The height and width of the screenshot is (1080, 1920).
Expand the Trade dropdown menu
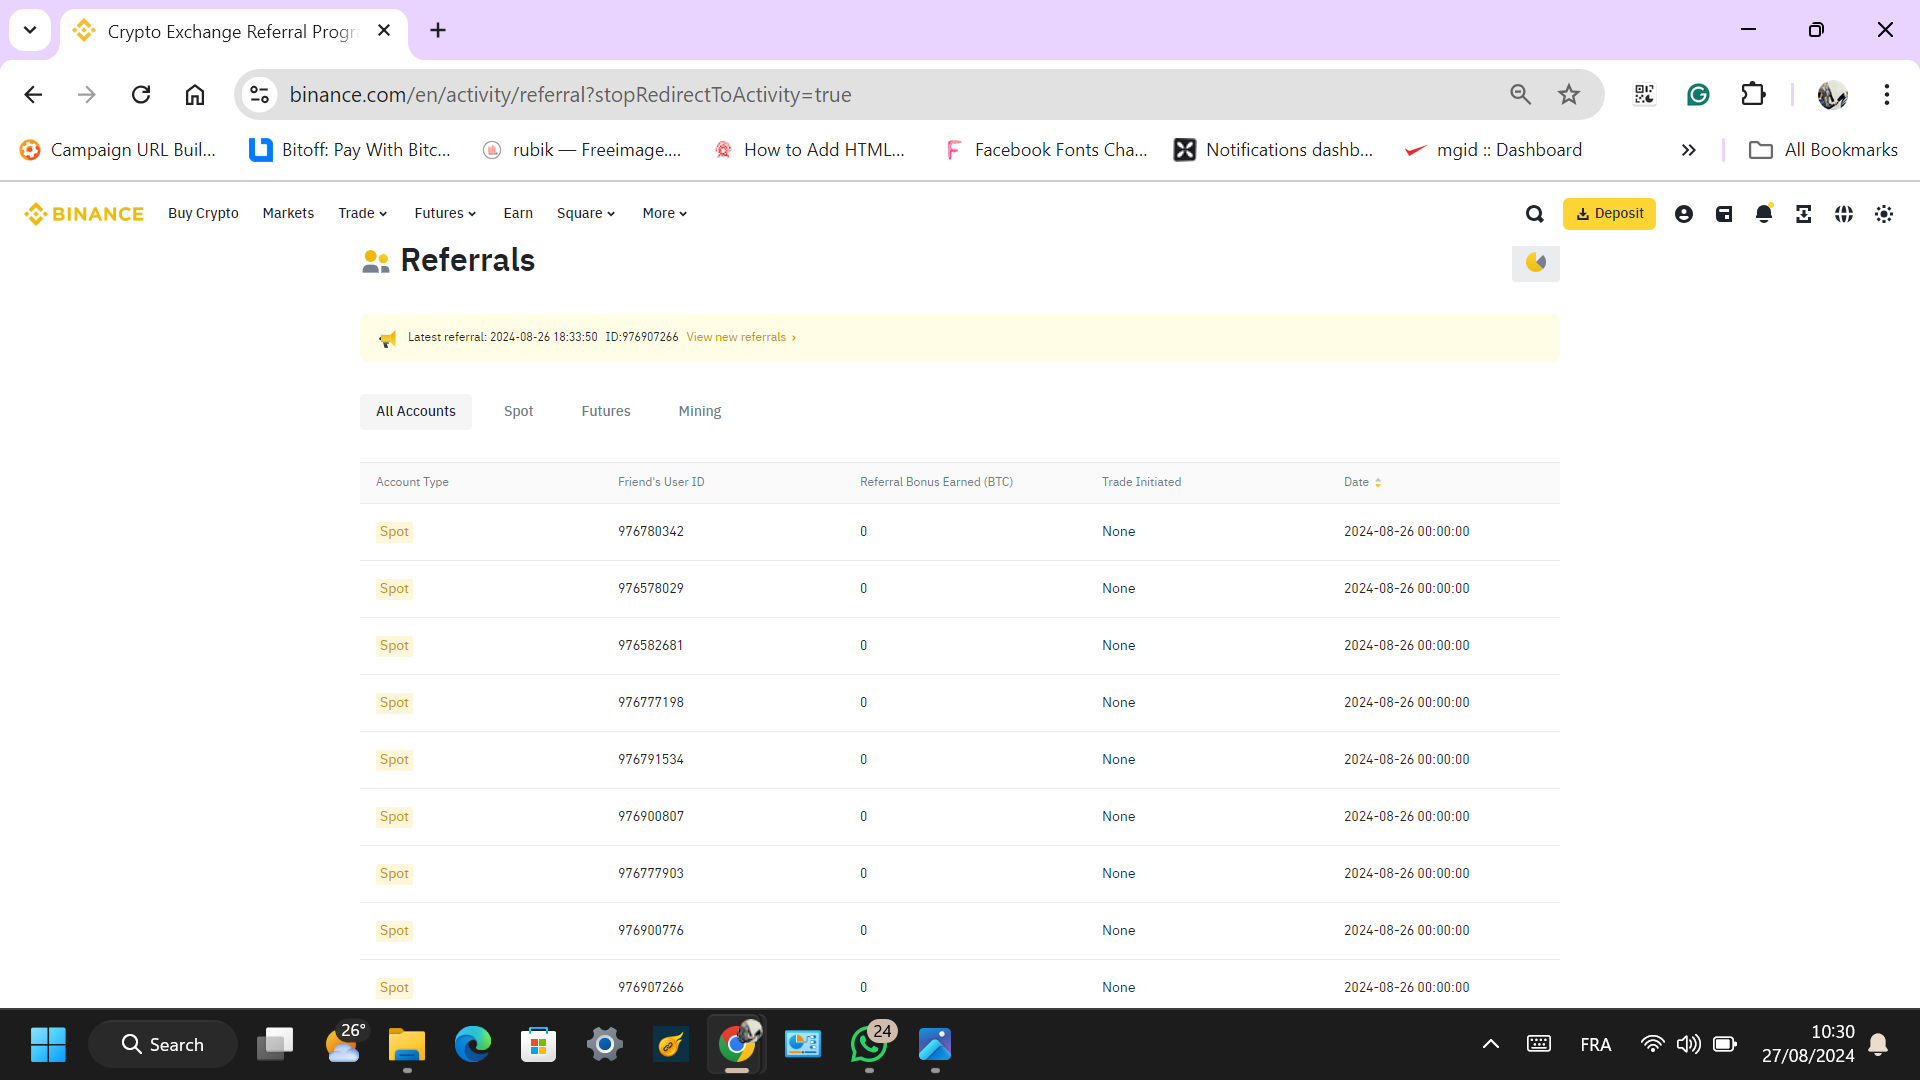point(362,214)
